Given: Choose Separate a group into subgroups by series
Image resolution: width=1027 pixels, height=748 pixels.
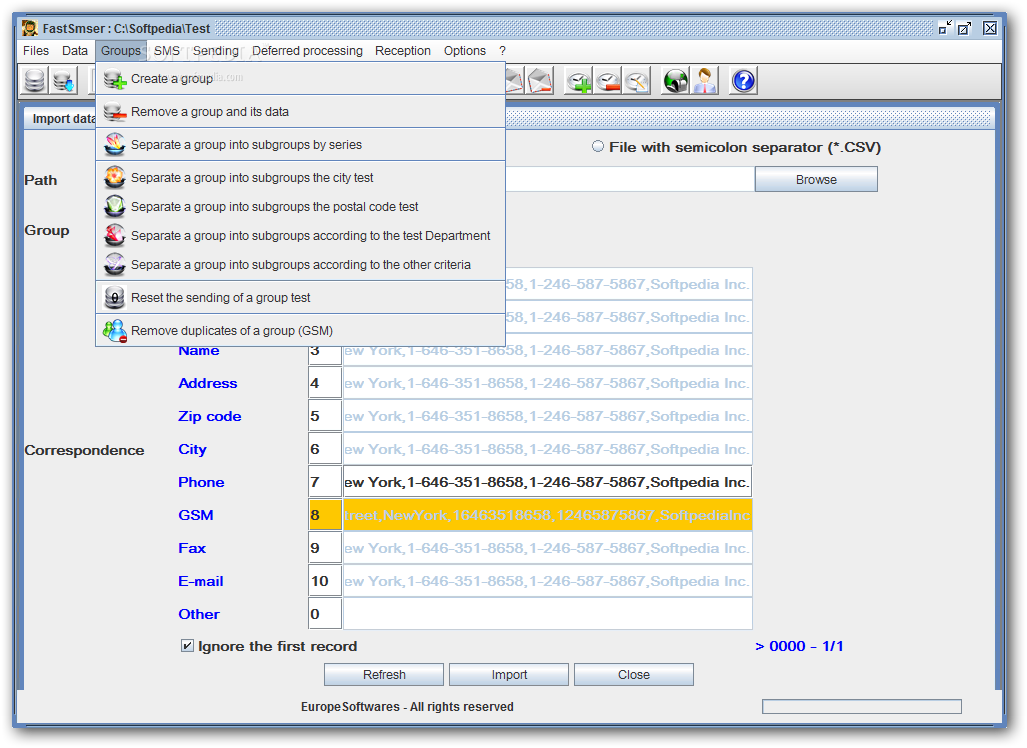Looking at the screenshot, I should tap(301, 144).
